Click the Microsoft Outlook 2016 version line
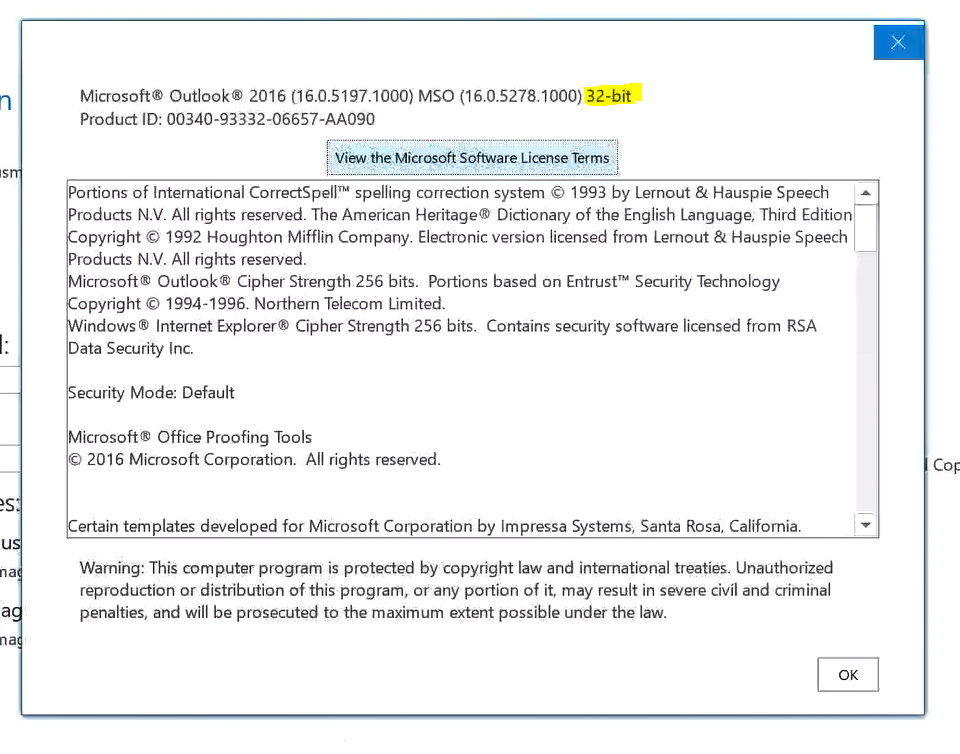Image resolution: width=960 pixels, height=754 pixels. click(x=355, y=95)
